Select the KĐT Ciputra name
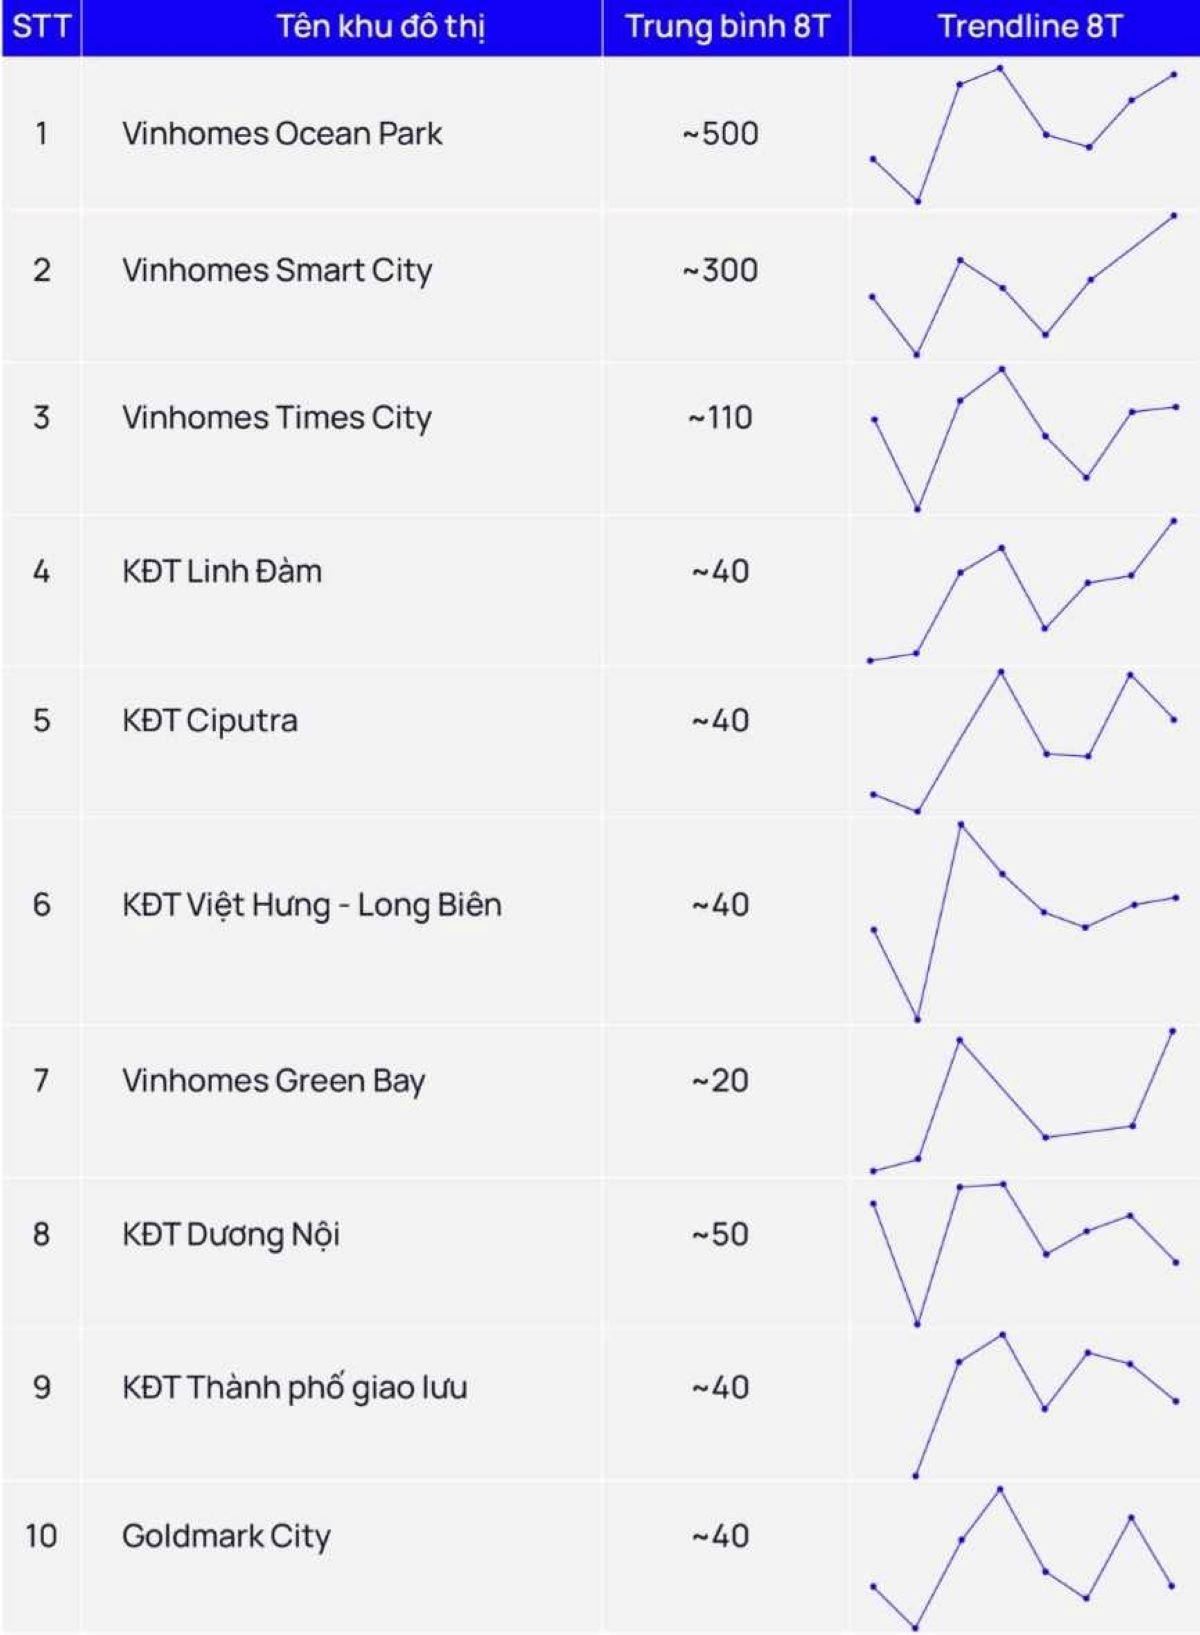 pos(210,720)
